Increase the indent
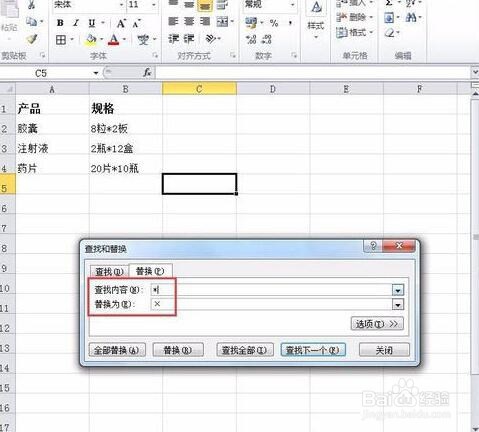This screenshot has width=479, height=432. pos(189,39)
